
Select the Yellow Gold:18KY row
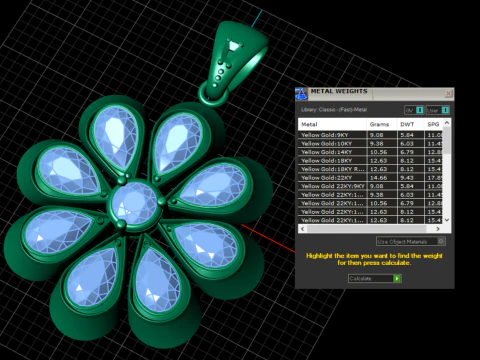coord(371,161)
